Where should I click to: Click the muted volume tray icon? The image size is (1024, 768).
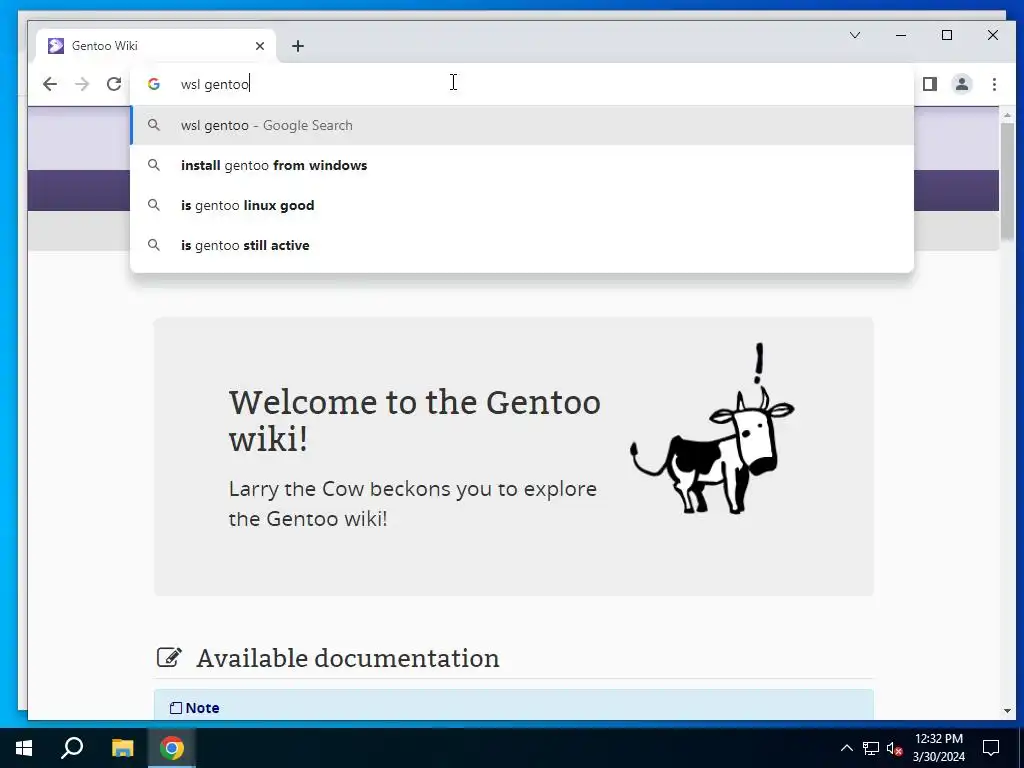pos(894,748)
